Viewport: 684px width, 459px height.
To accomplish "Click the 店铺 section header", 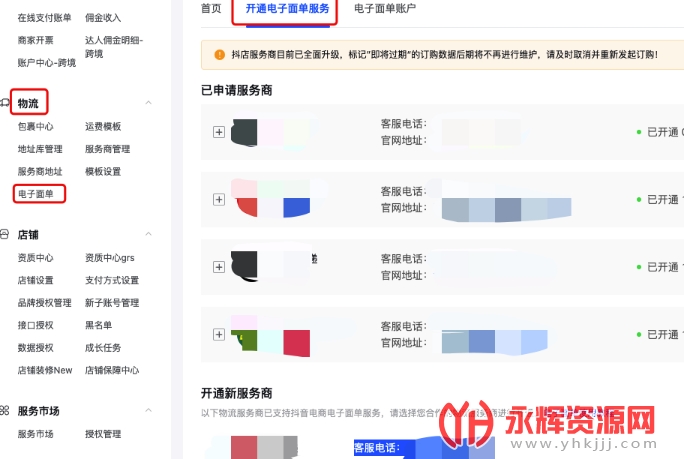I will point(28,235).
